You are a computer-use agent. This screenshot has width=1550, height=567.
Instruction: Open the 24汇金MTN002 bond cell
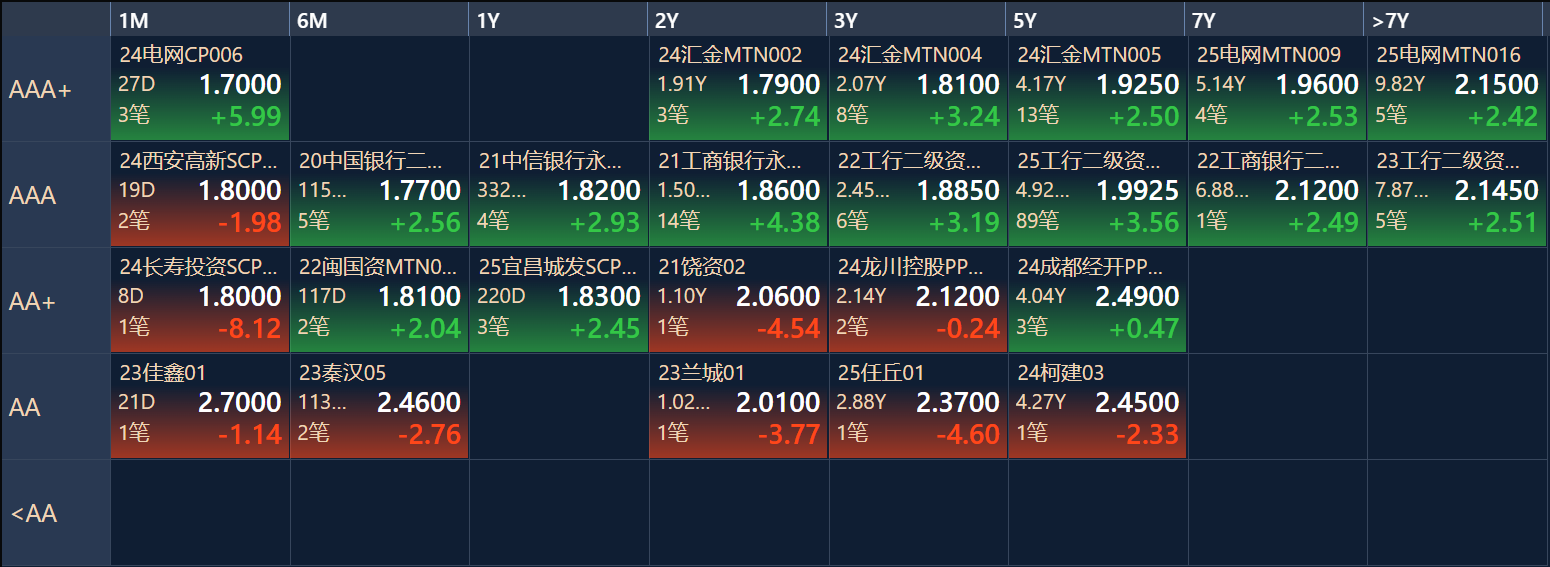pyautogui.click(x=738, y=90)
